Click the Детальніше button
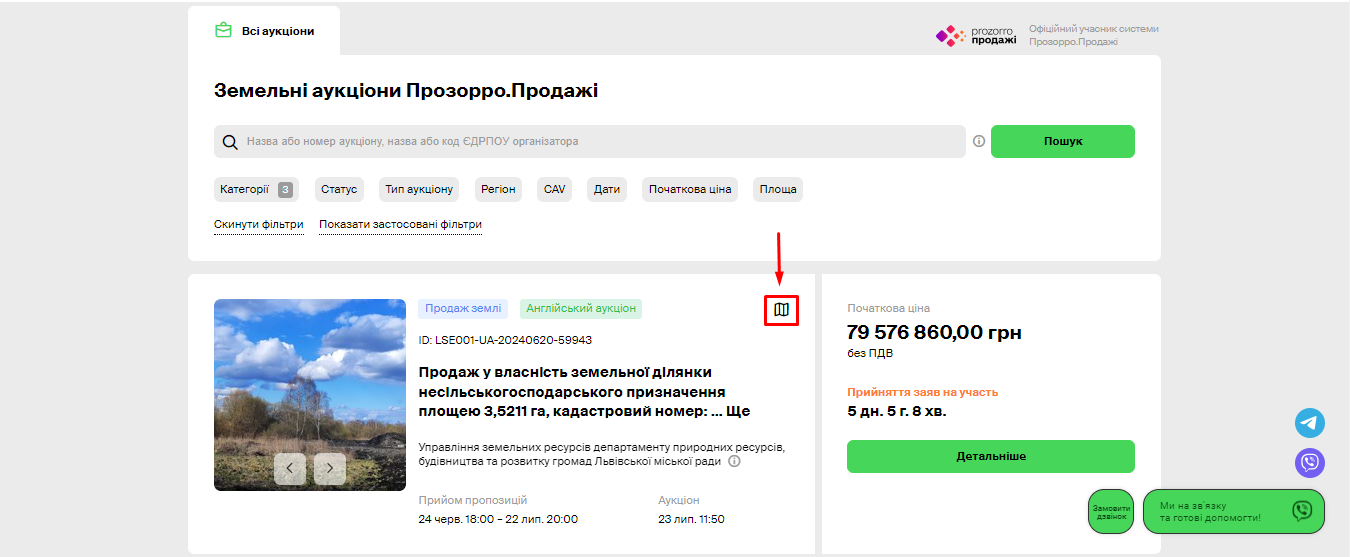1350x557 pixels. (990, 456)
